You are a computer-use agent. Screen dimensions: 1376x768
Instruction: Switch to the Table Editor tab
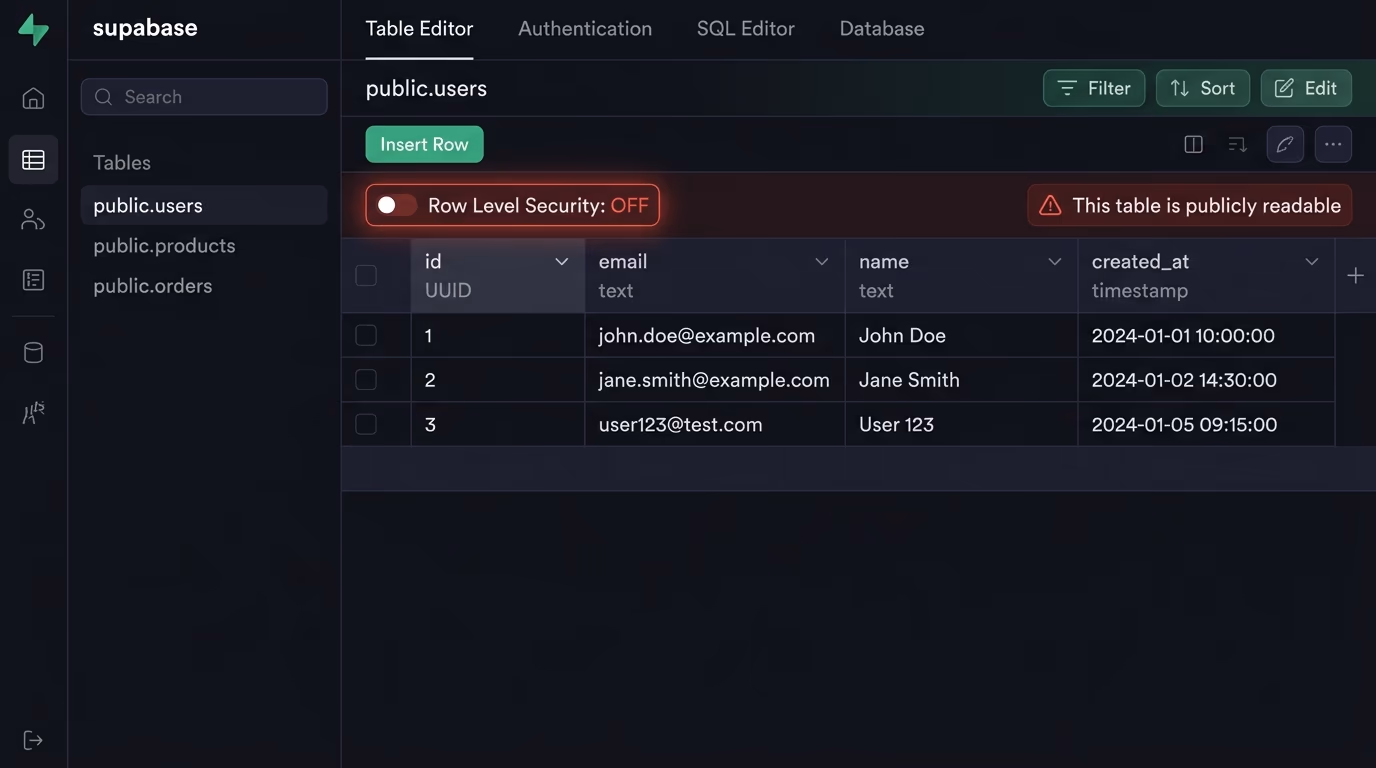[419, 29]
